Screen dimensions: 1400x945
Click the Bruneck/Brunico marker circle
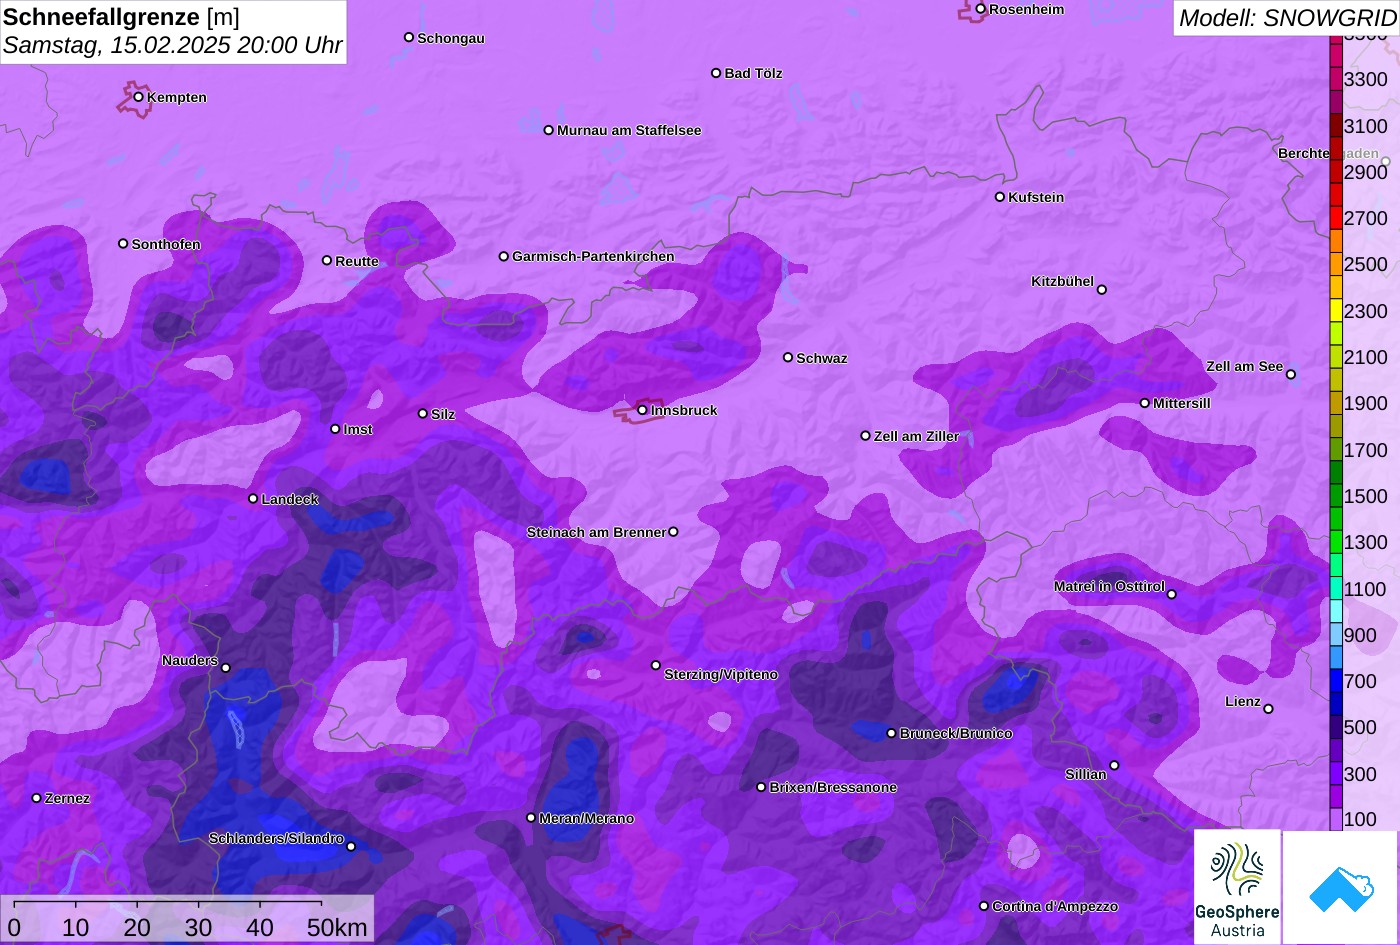892,733
